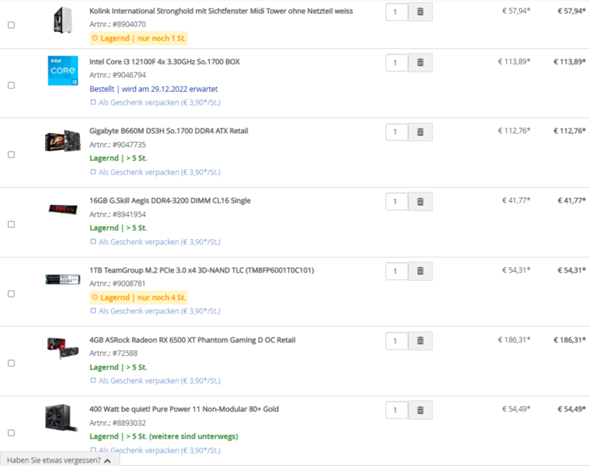Screen dimensions: 590x466
Task: Click the Intel Core i3 box thumbnail
Action: [63, 70]
